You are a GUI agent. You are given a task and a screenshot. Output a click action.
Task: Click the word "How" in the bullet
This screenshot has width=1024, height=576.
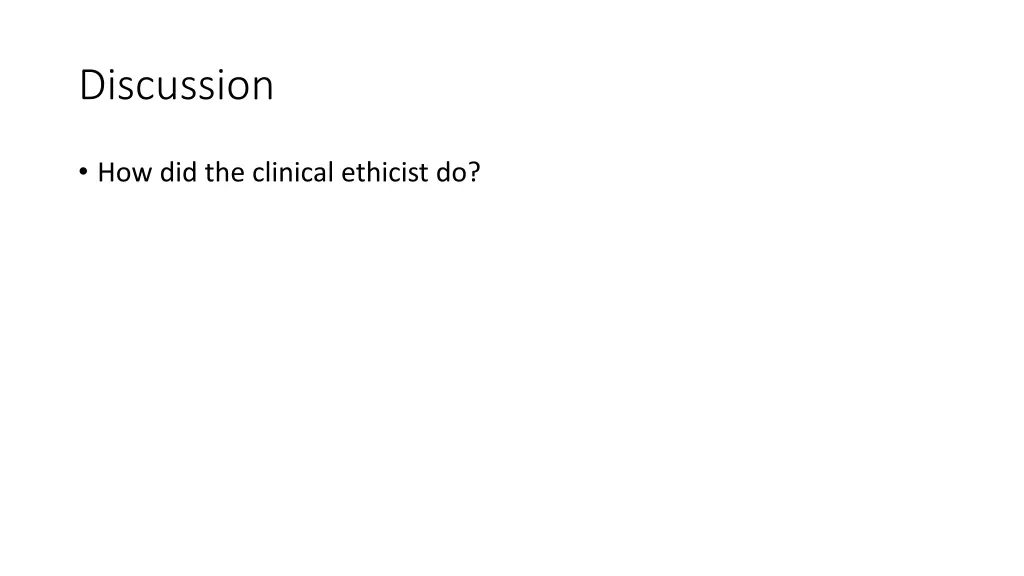pyautogui.click(x=124, y=173)
